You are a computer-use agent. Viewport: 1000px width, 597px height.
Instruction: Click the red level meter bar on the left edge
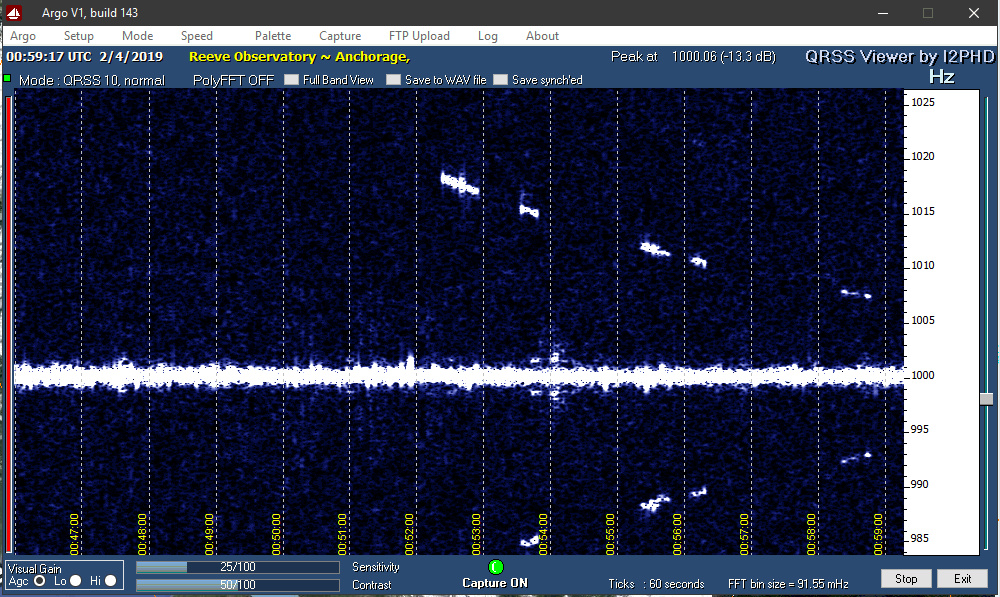pyautogui.click(x=8, y=324)
